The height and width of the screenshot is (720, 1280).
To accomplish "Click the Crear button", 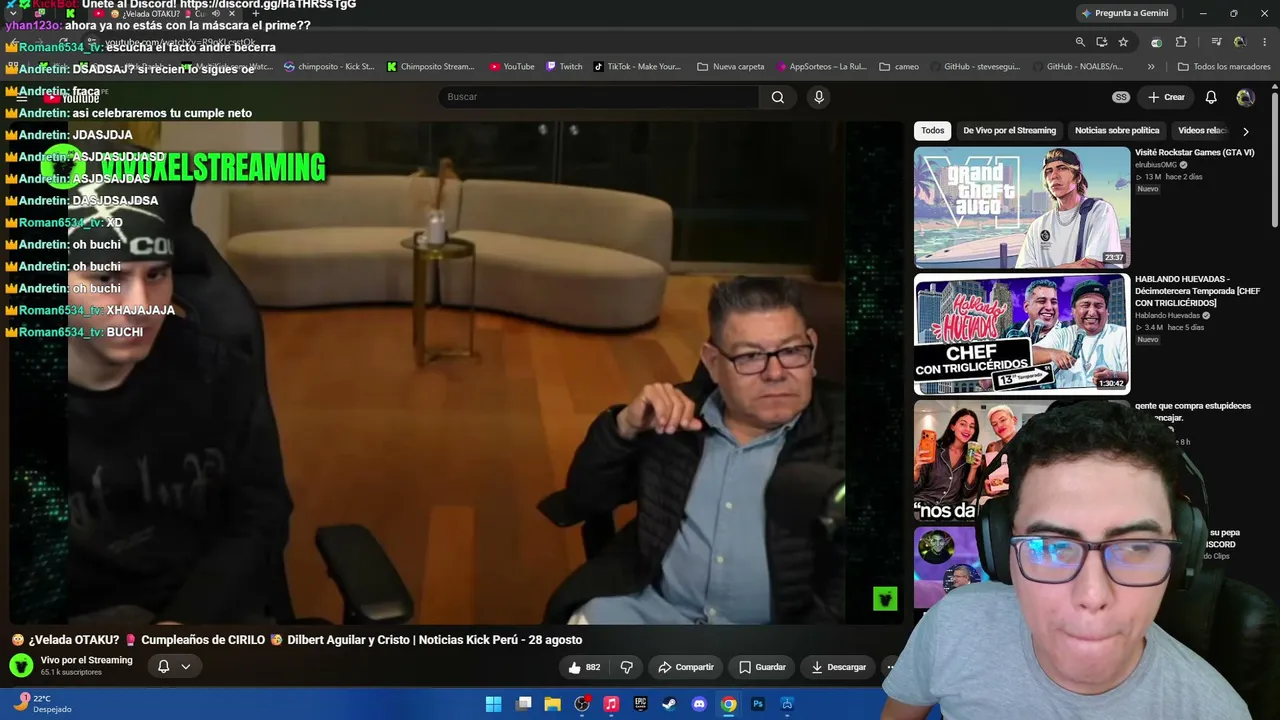I will [1166, 97].
